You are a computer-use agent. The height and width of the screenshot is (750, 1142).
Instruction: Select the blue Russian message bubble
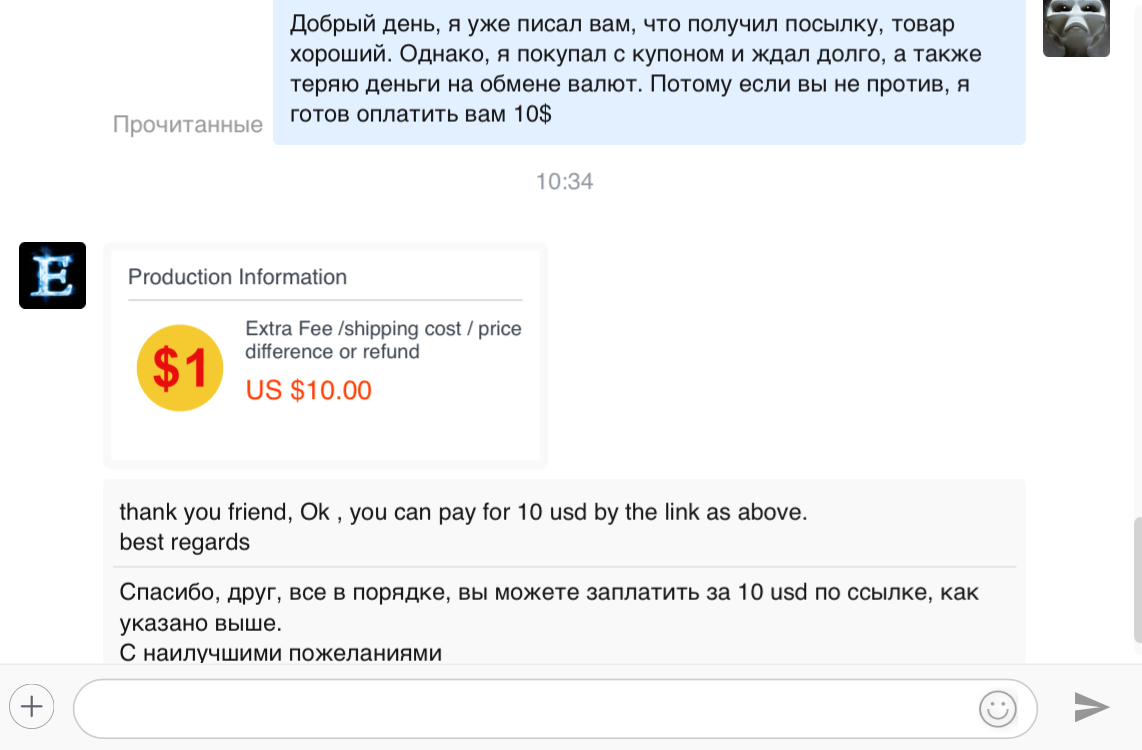(648, 70)
